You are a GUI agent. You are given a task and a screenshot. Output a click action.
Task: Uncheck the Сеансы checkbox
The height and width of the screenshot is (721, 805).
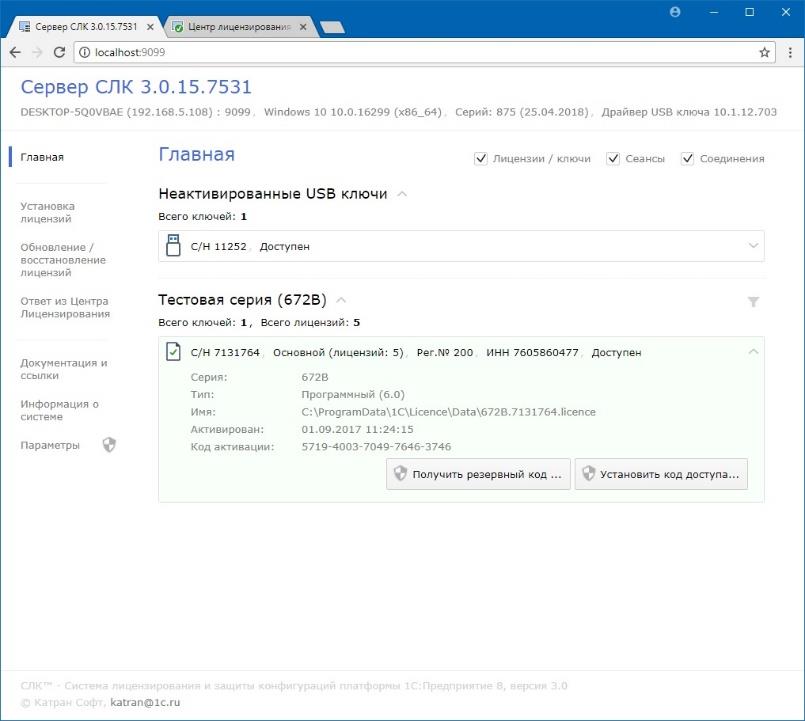coord(613,159)
